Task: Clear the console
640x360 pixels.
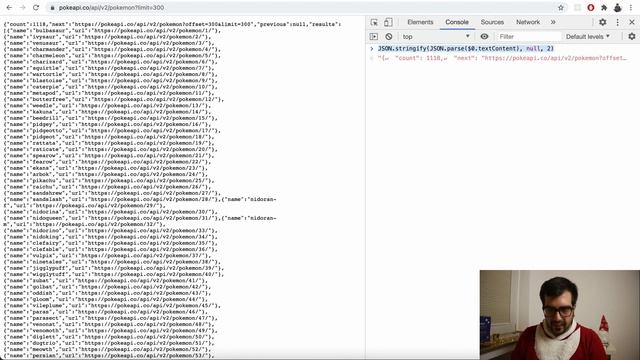Action: (x=389, y=37)
